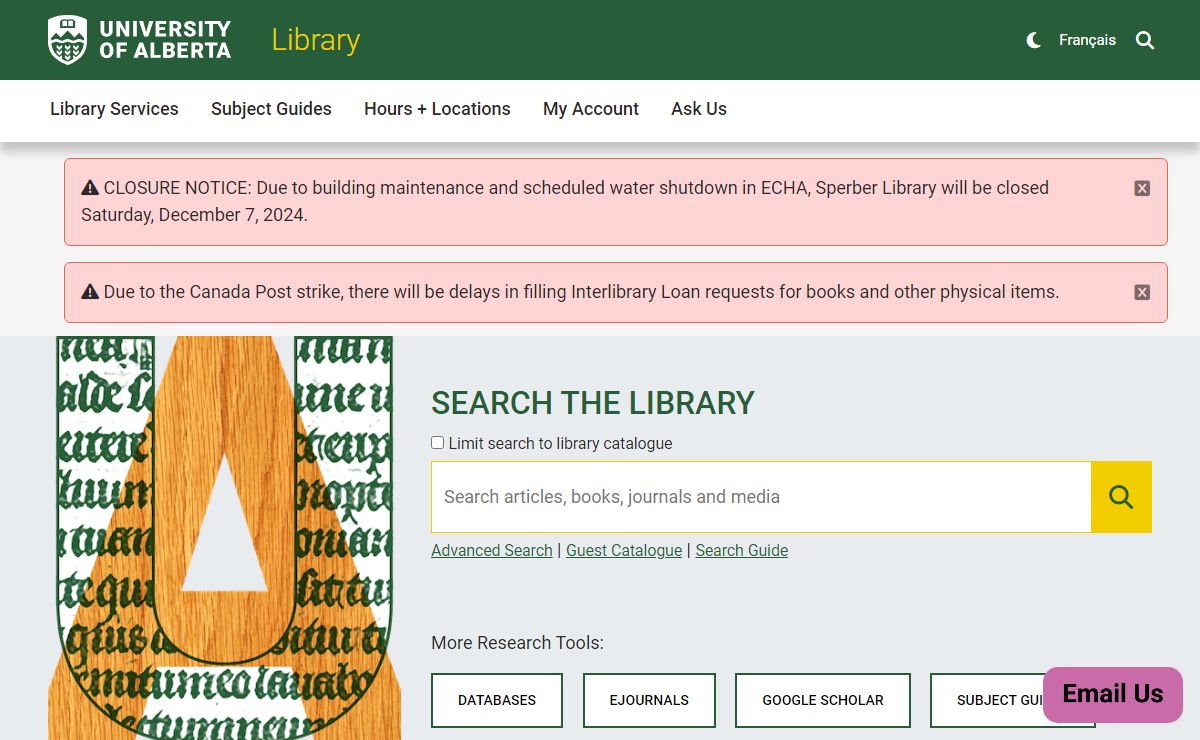Dismiss the Canada Post strike notice
Viewport: 1200px width, 740px height.
click(x=1142, y=292)
